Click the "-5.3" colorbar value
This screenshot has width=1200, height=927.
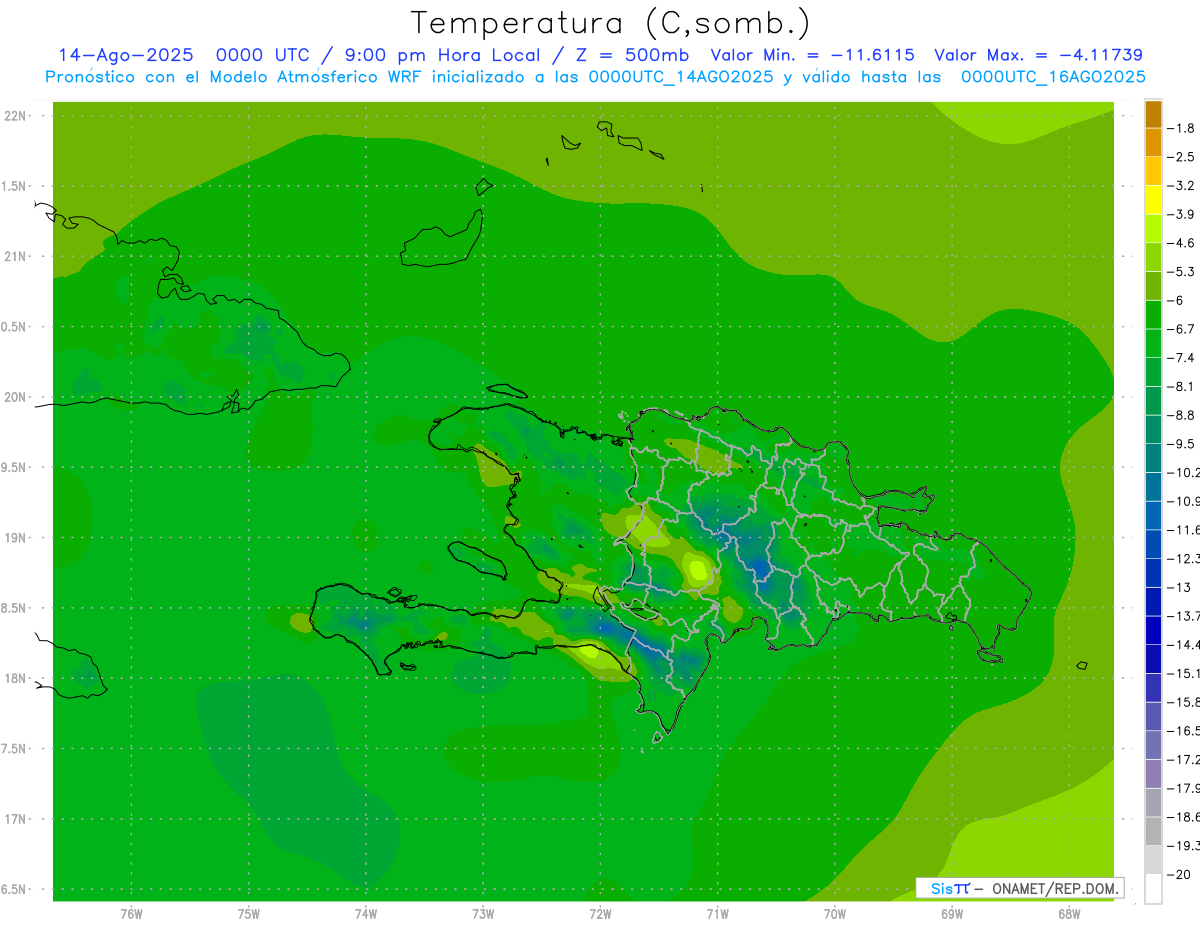pos(1182,272)
